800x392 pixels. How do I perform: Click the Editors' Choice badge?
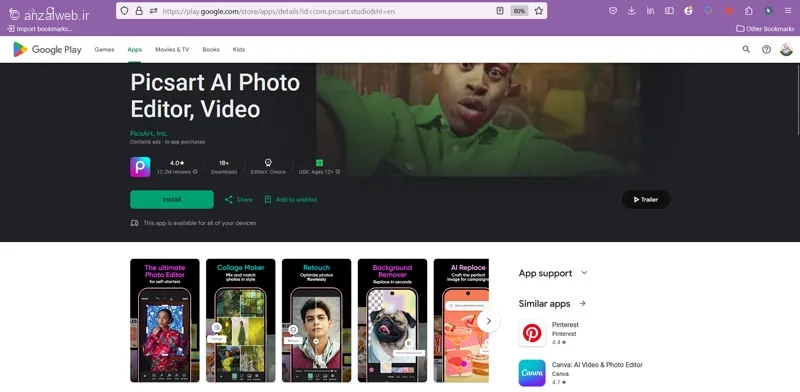tap(268, 167)
